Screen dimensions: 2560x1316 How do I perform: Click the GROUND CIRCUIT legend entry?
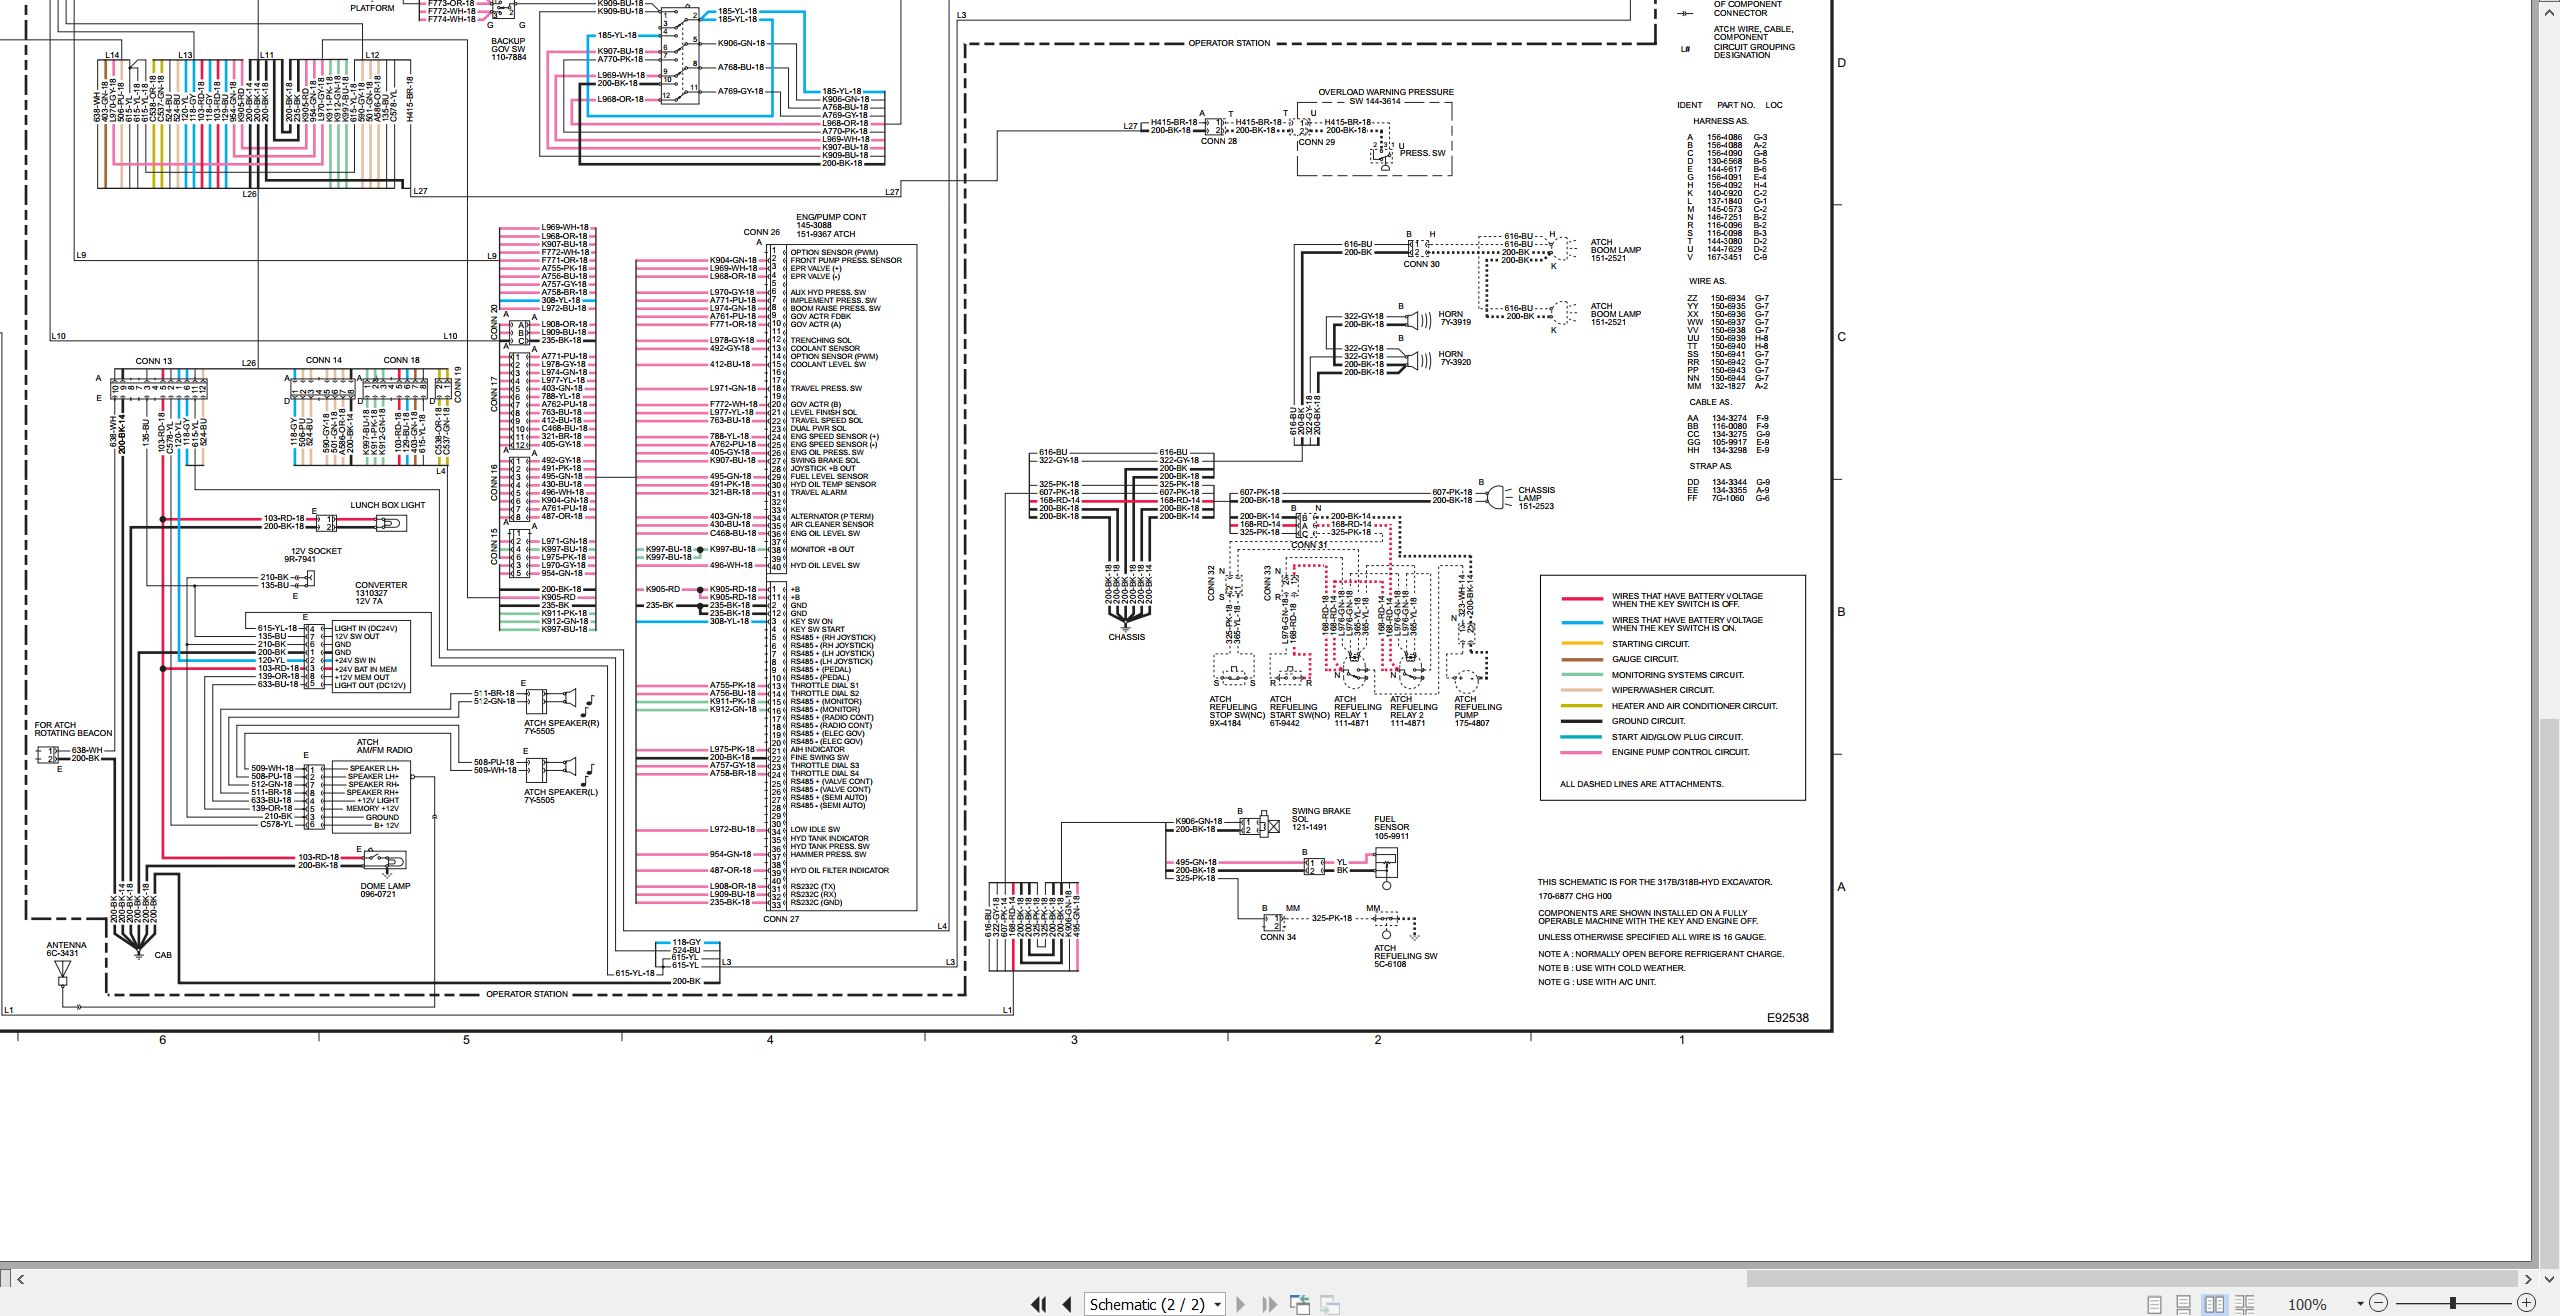click(1648, 721)
